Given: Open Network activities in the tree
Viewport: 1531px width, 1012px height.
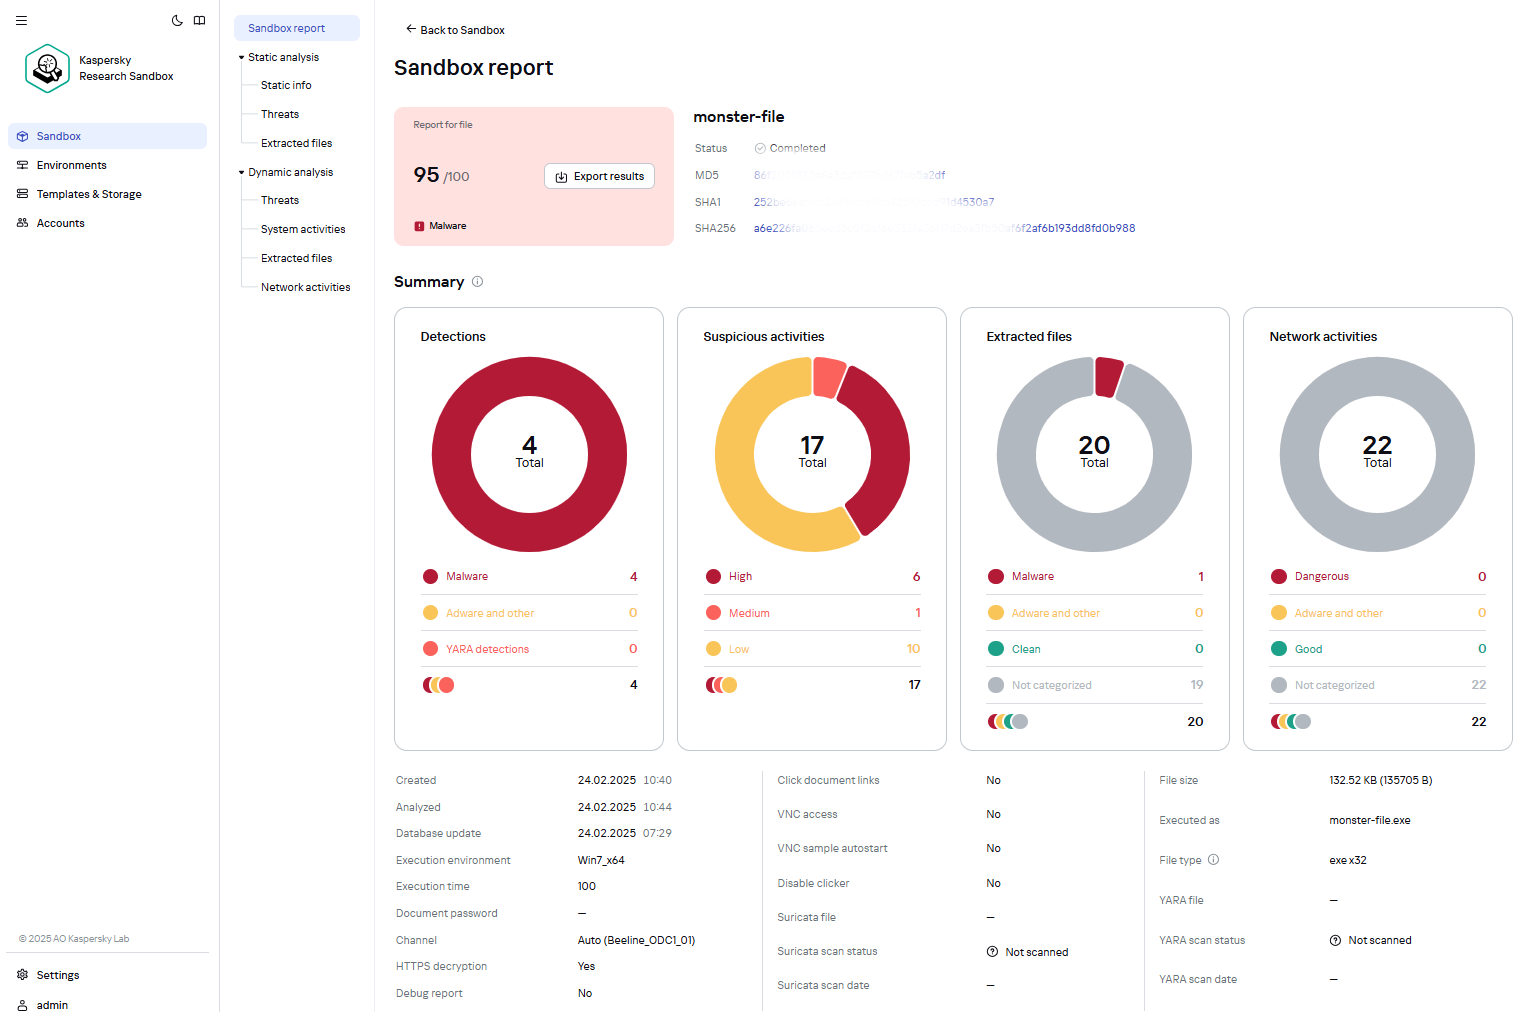Looking at the screenshot, I should [305, 287].
